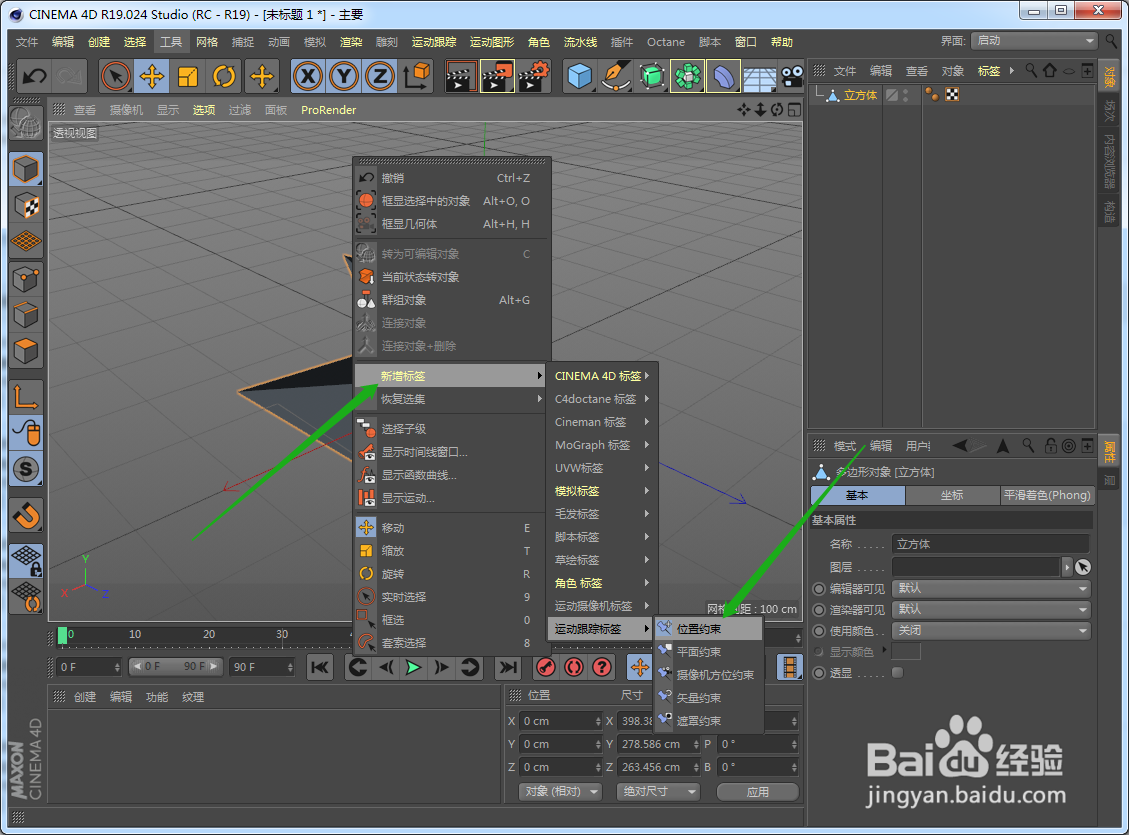Toggle snap magnet icon
1129x835 pixels.
coord(26,515)
